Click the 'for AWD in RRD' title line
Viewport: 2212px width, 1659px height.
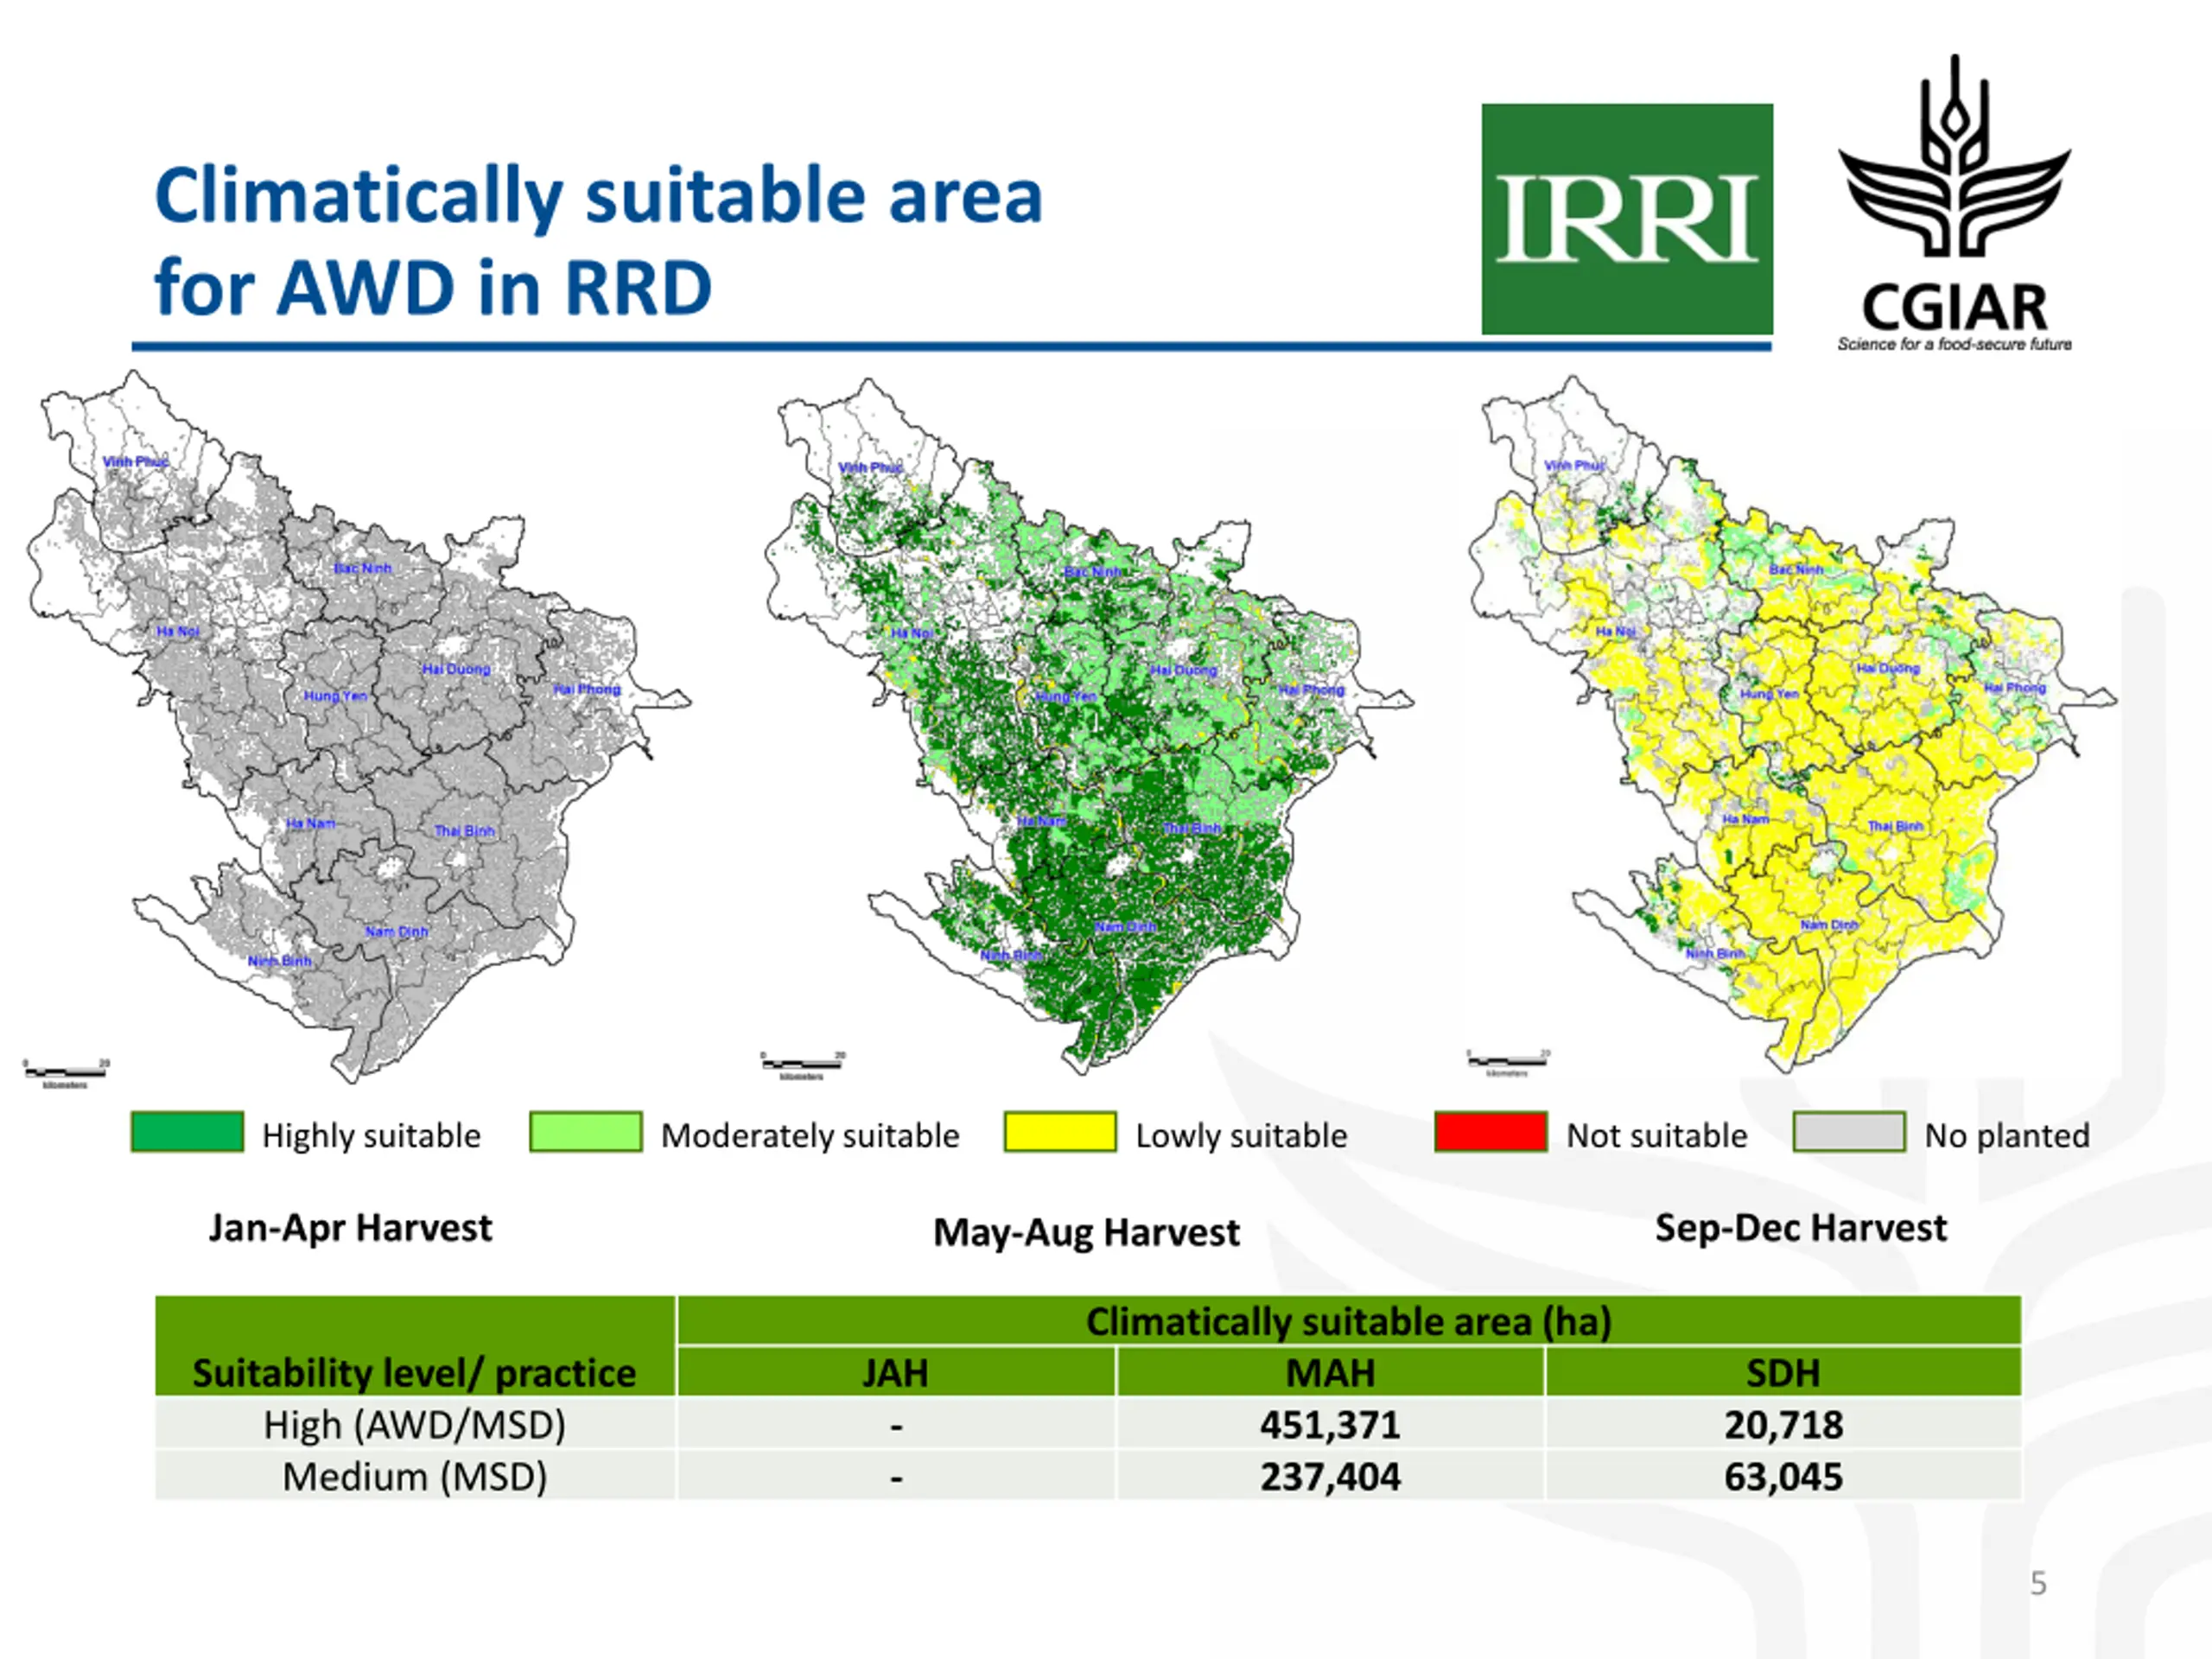(x=433, y=288)
